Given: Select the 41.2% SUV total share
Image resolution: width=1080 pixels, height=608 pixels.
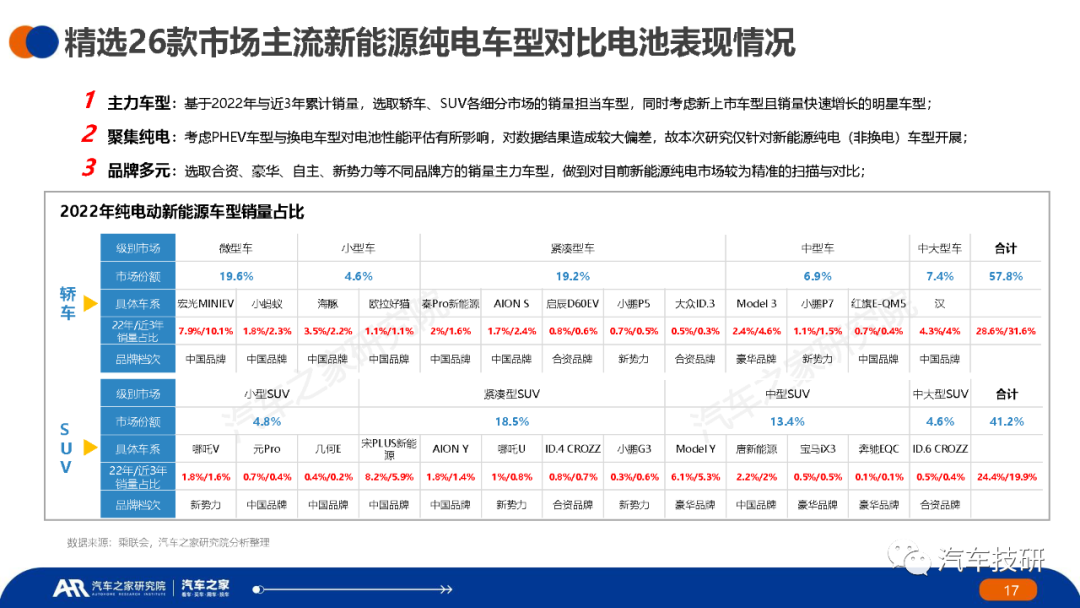Looking at the screenshot, I should [x=1006, y=421].
